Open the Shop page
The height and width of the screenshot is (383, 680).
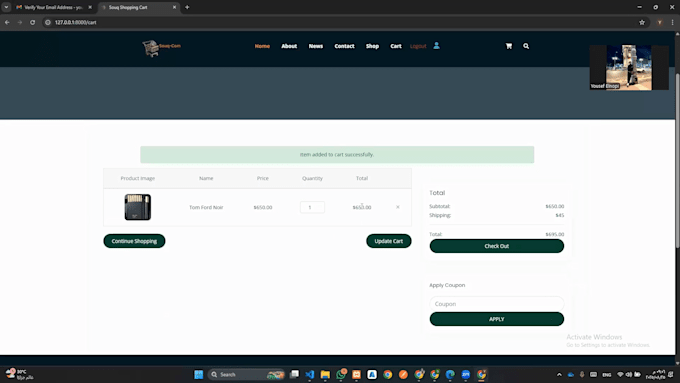click(x=372, y=46)
